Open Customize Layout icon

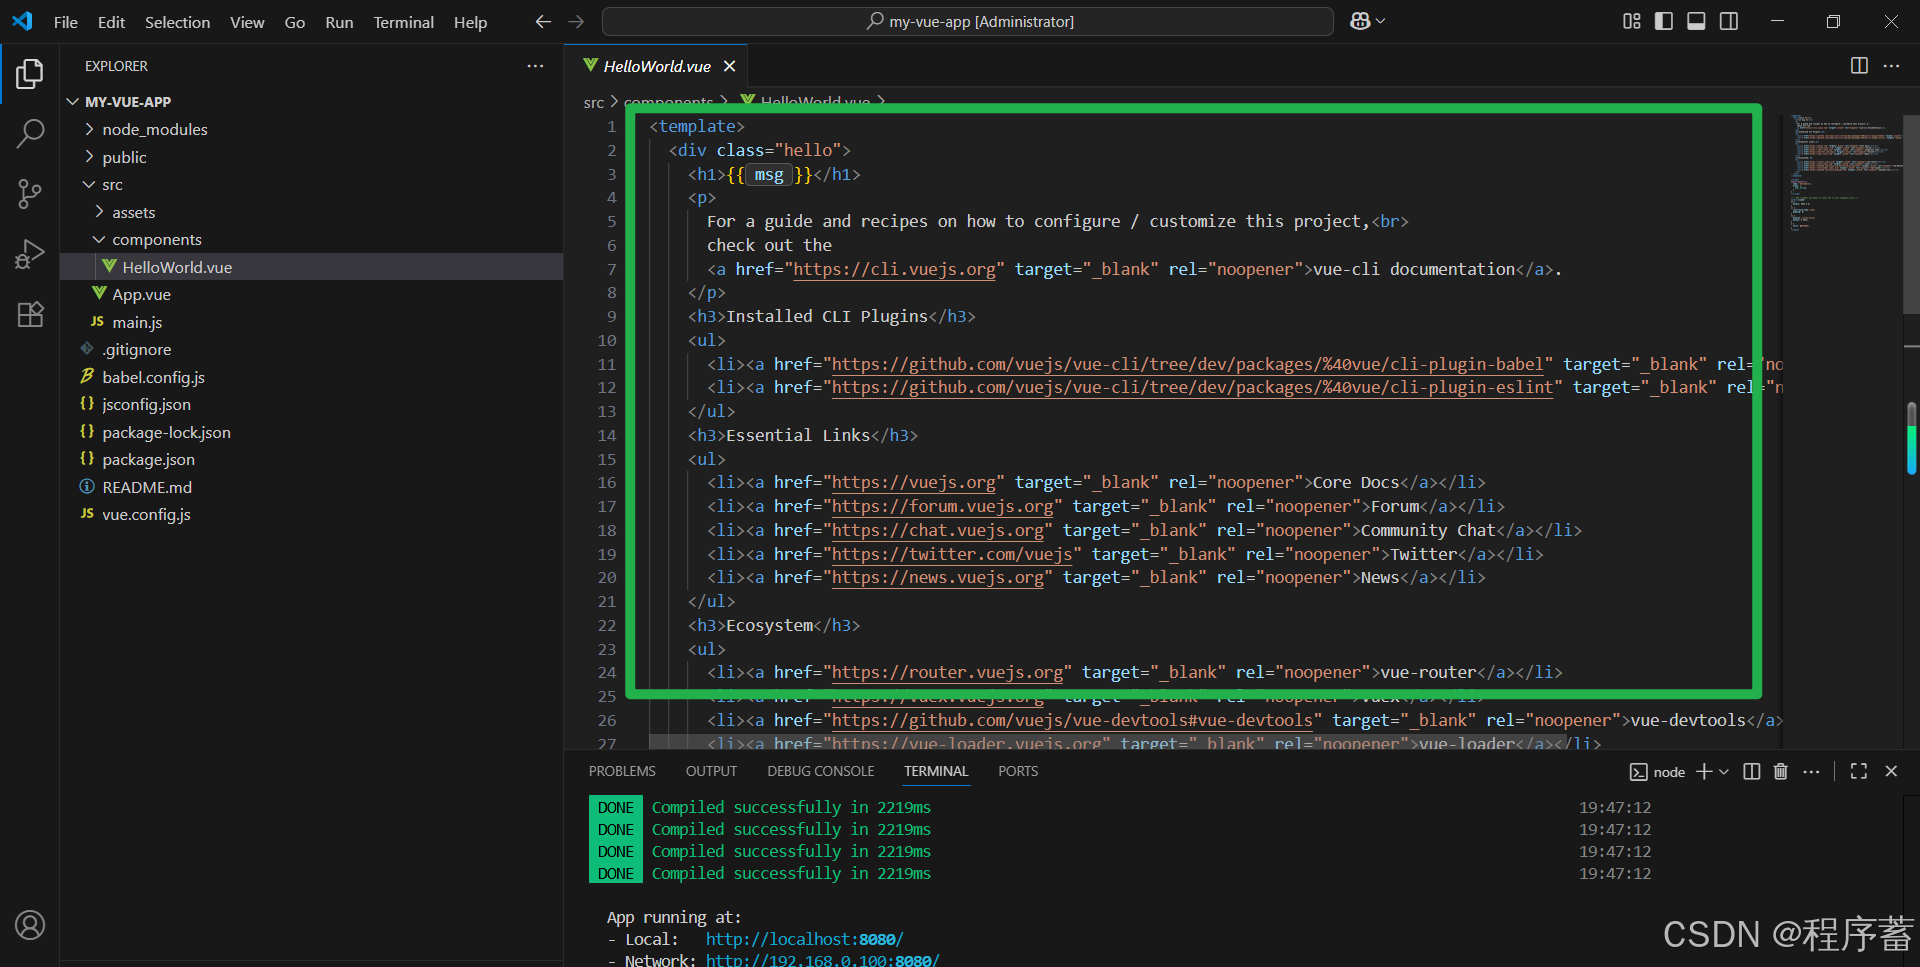click(1632, 21)
